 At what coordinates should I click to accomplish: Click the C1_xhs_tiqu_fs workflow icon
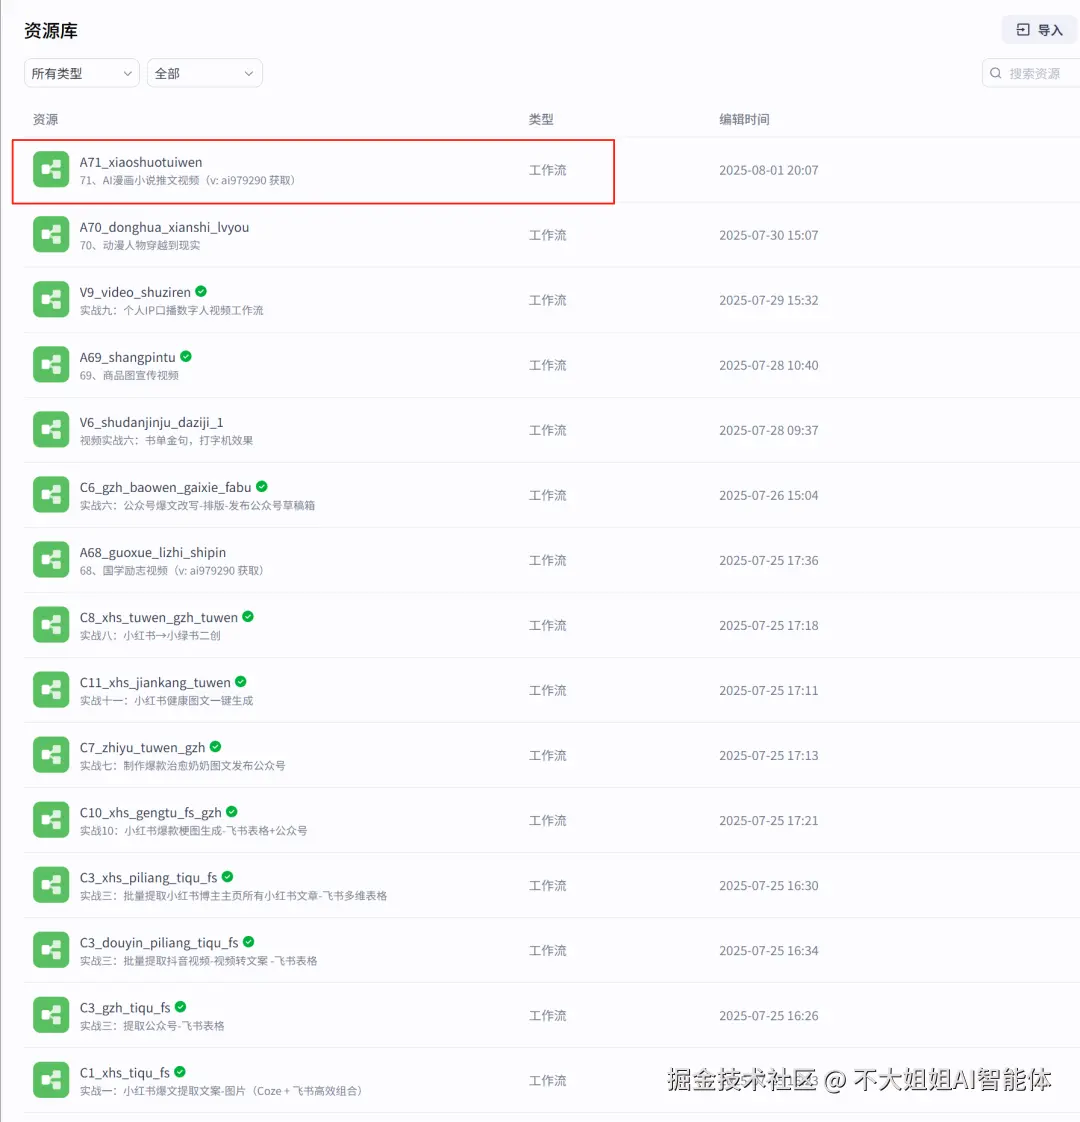pyautogui.click(x=51, y=1079)
